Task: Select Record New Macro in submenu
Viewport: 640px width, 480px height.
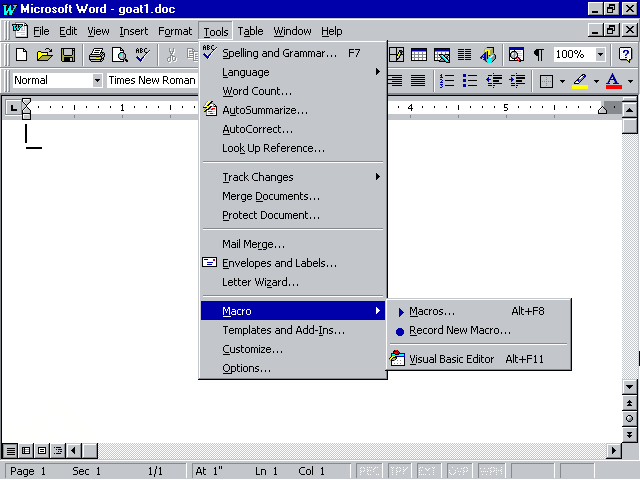Action: [478, 330]
